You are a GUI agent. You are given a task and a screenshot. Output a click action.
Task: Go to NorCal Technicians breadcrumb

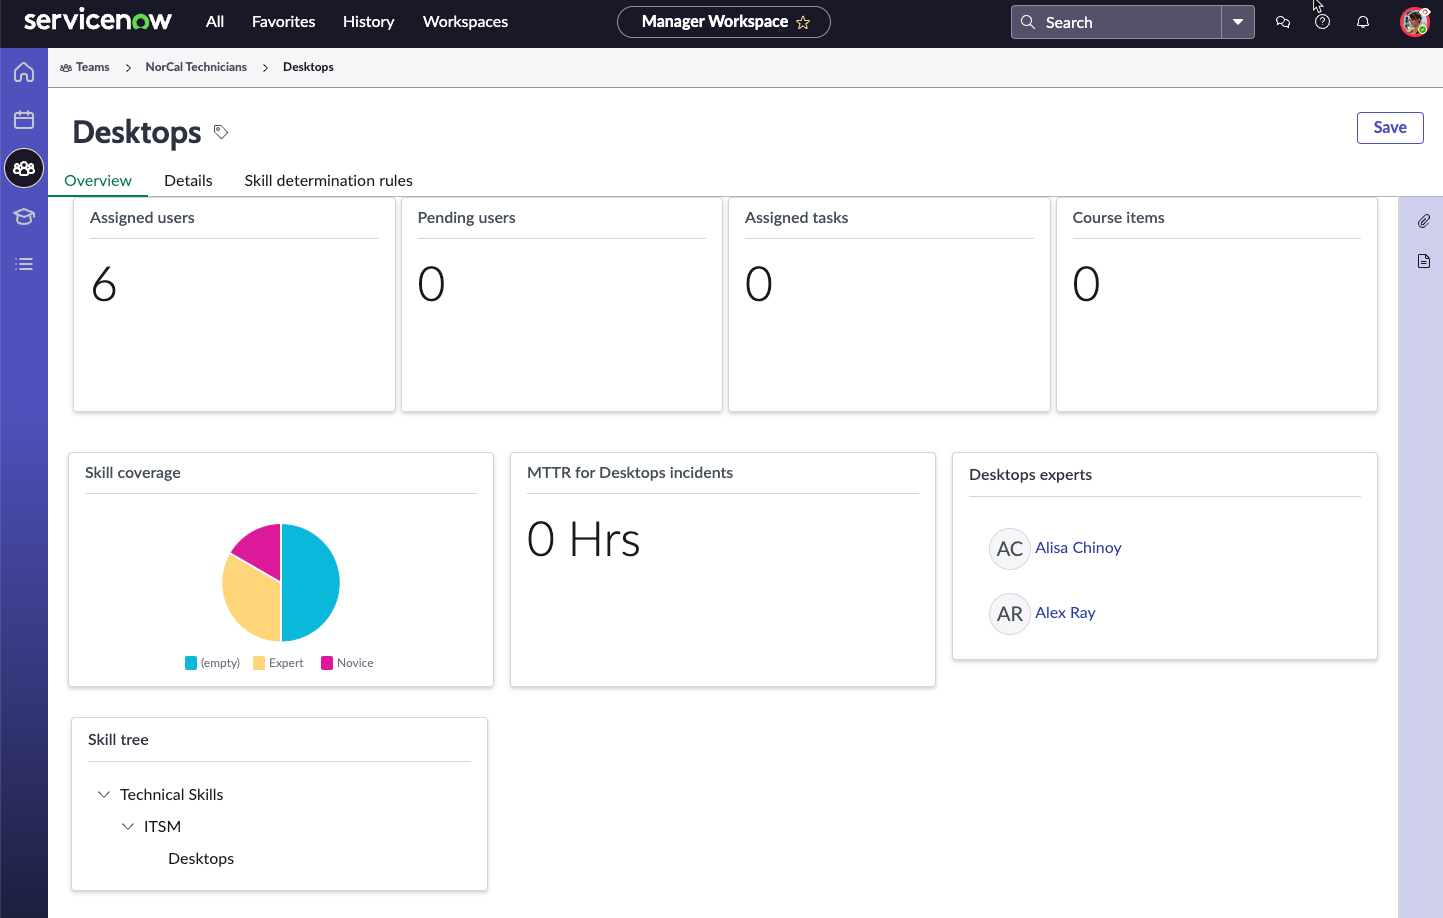[196, 67]
